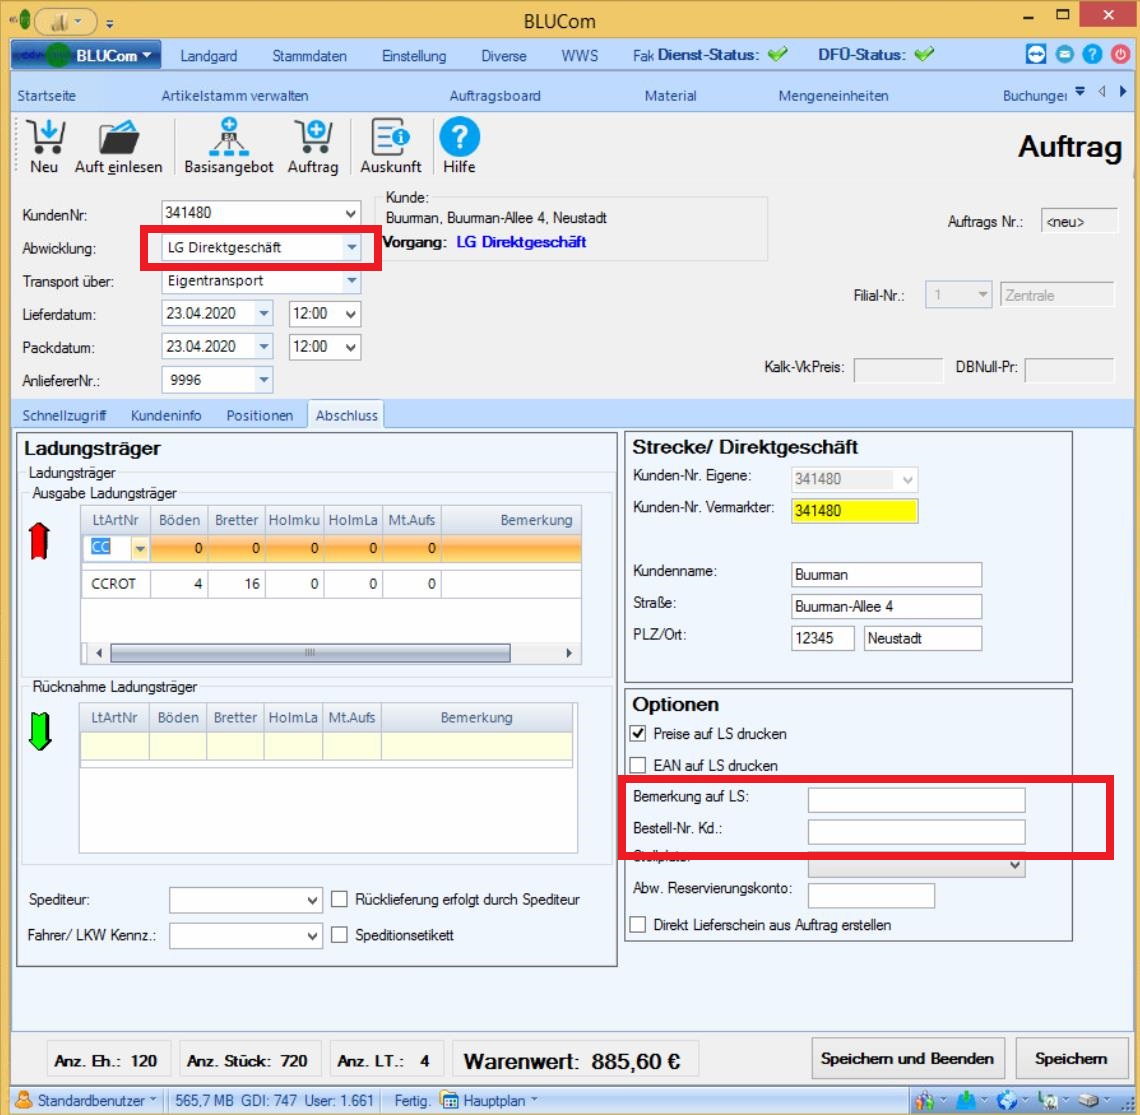Screen dimensions: 1140x1115
Task: Switch to the Positionen tab
Action: pos(259,415)
